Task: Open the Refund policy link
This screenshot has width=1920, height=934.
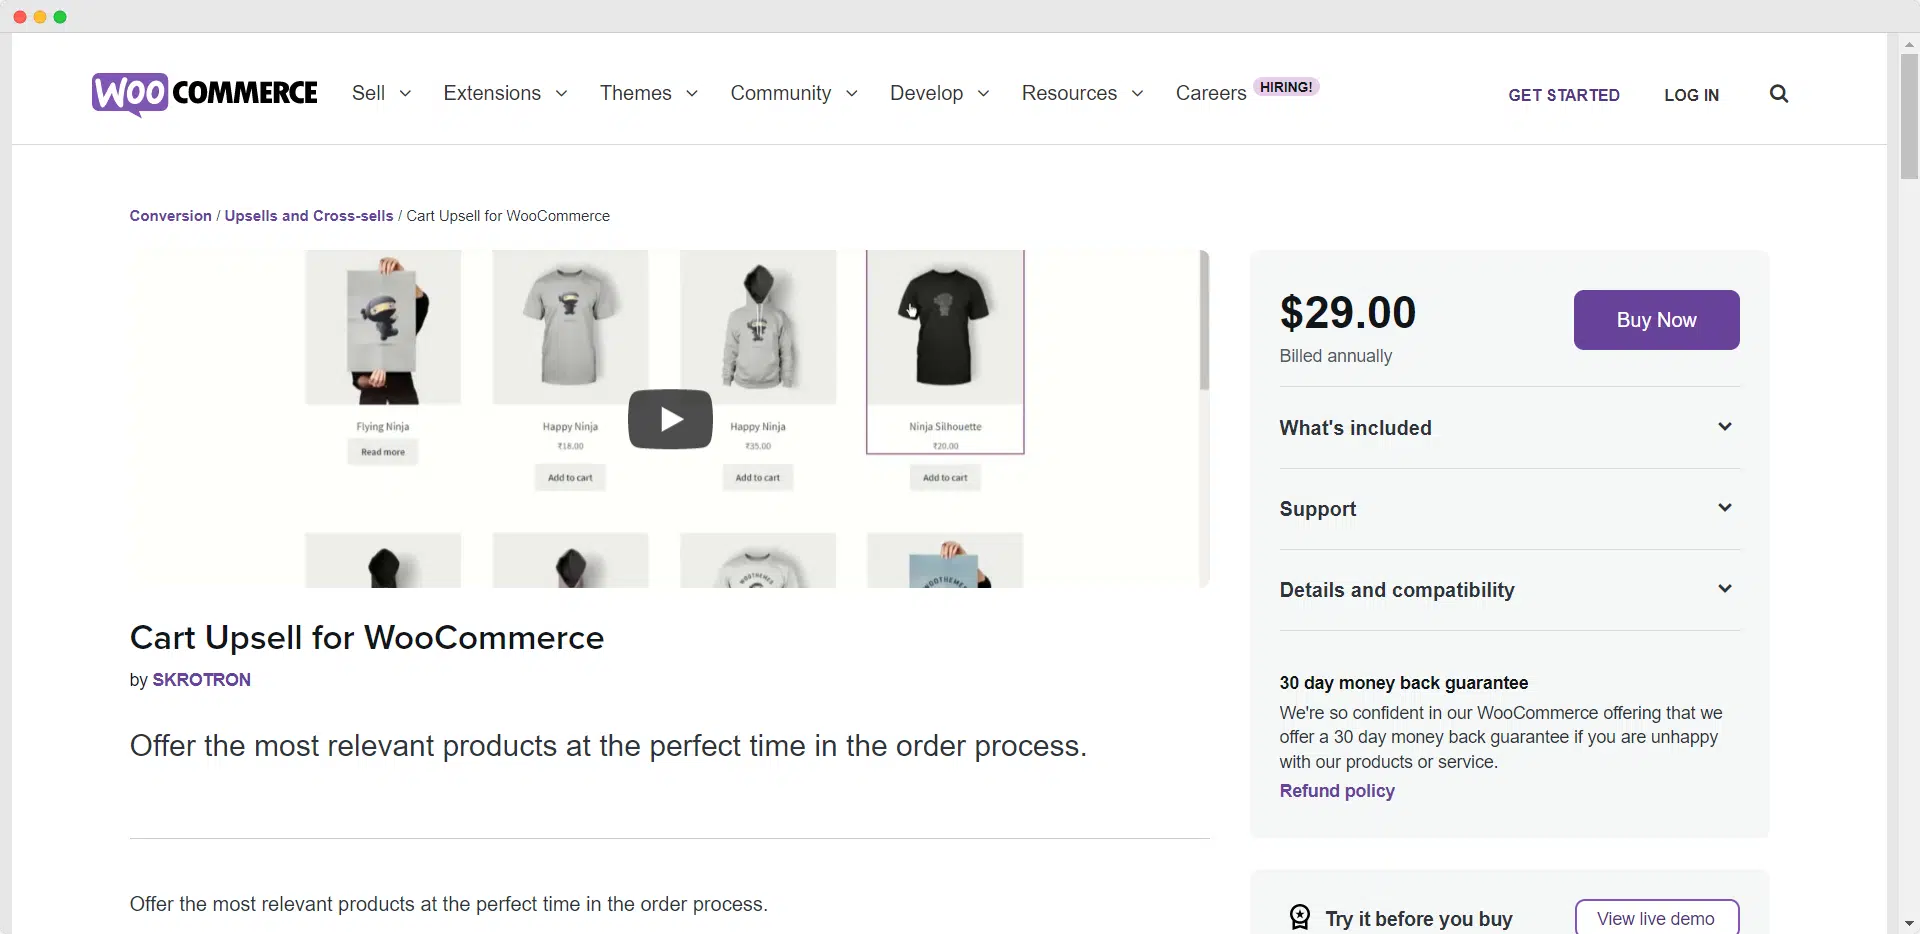Action: tap(1337, 791)
